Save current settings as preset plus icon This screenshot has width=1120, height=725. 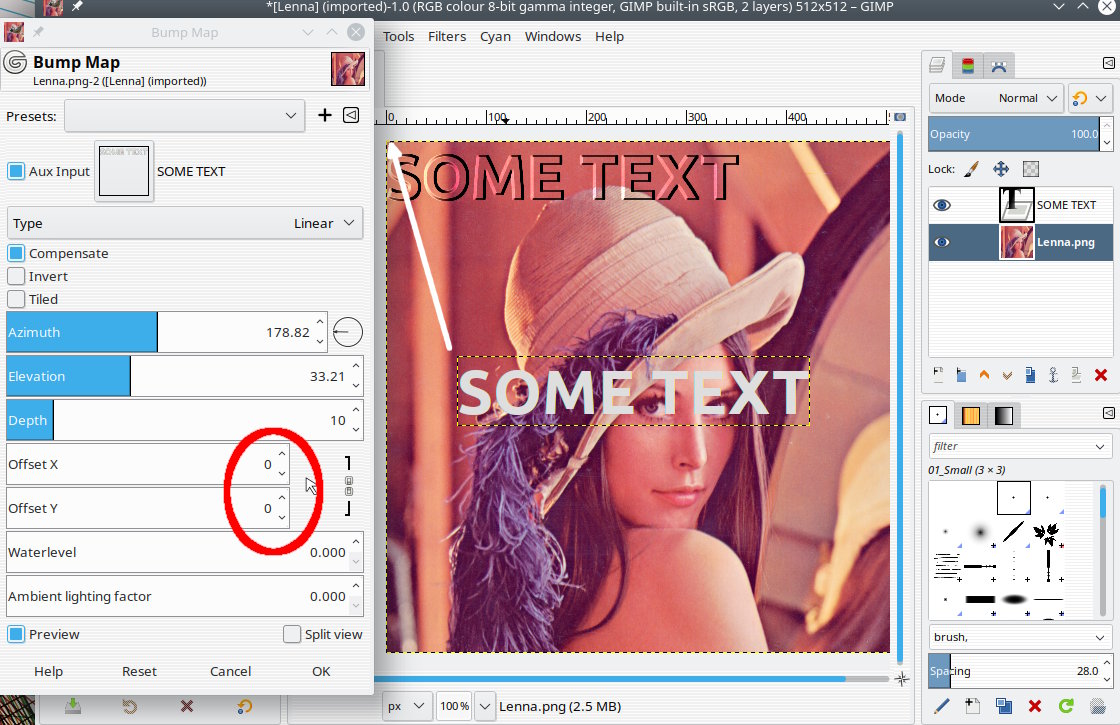[x=324, y=115]
